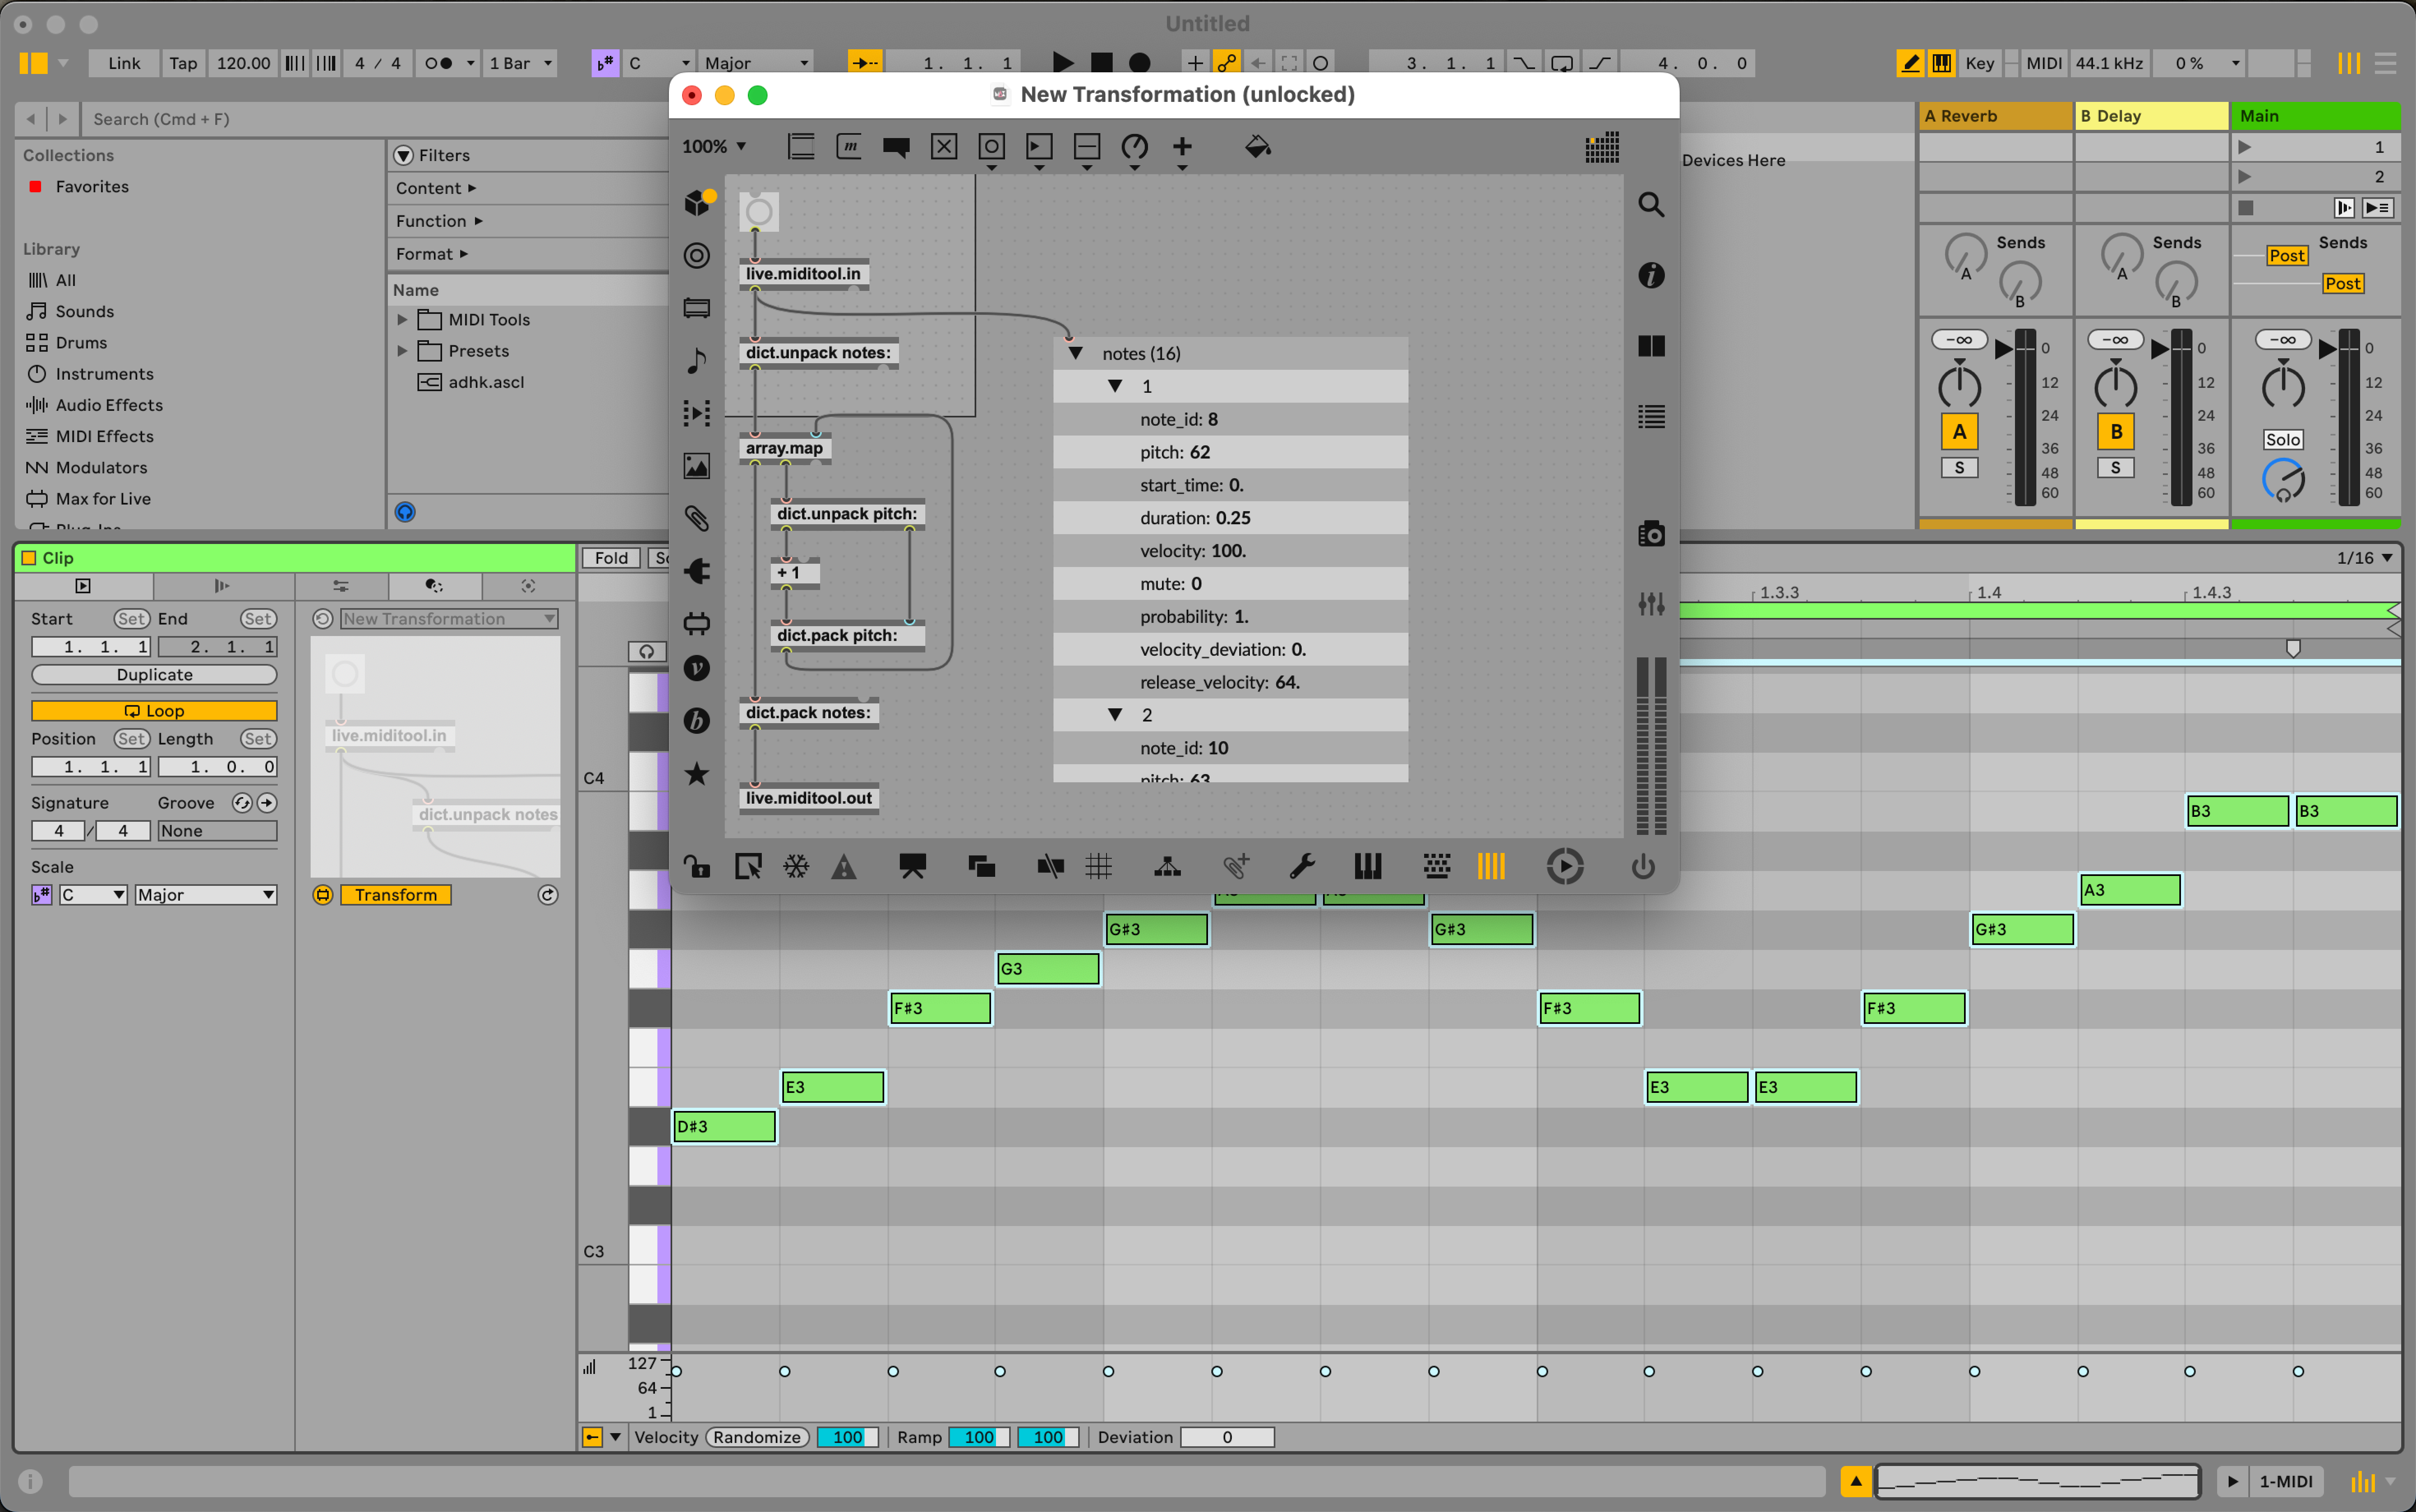Add a new message box object
Viewport: 2416px width, 1512px height.
pos(848,147)
